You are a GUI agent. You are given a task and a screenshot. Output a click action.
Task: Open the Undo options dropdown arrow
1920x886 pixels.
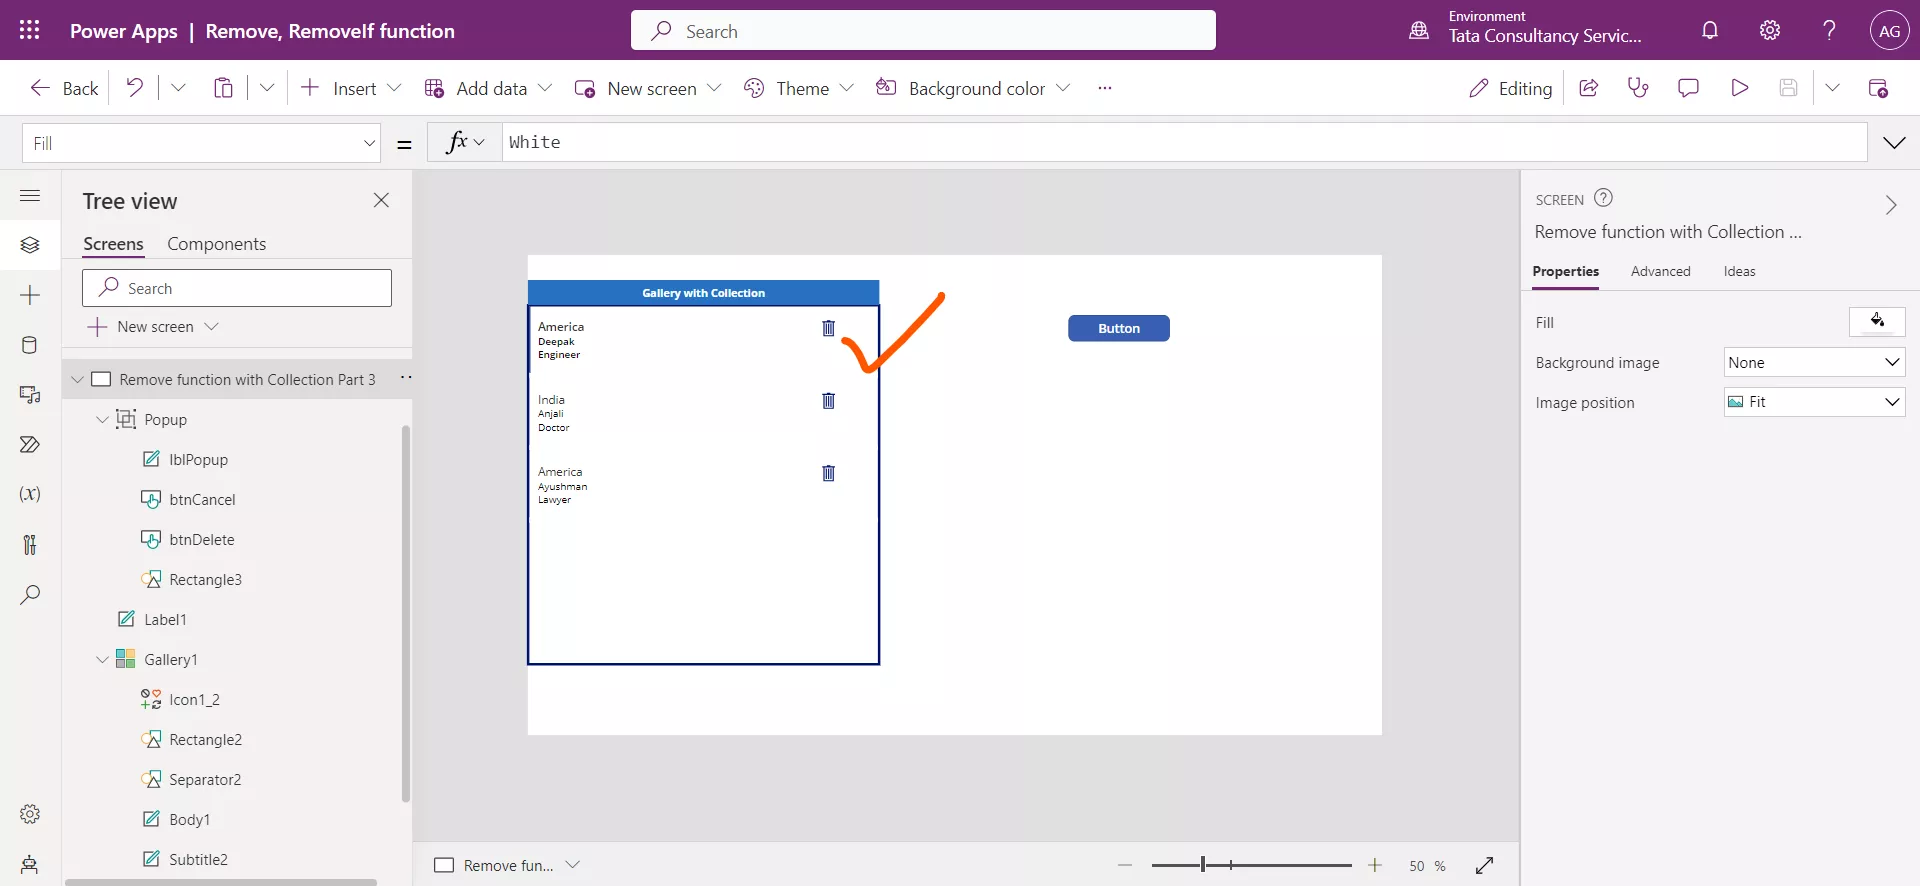point(178,88)
